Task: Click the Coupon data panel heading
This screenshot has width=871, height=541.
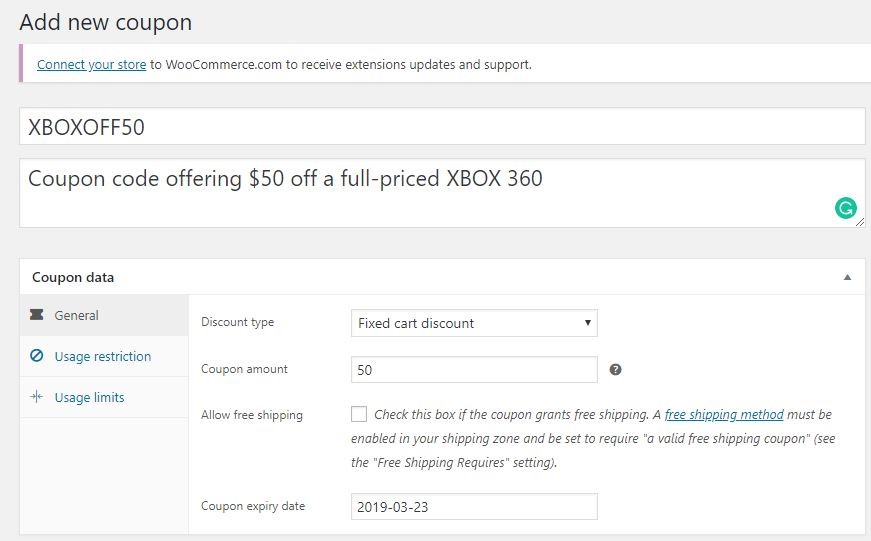Action: [73, 277]
